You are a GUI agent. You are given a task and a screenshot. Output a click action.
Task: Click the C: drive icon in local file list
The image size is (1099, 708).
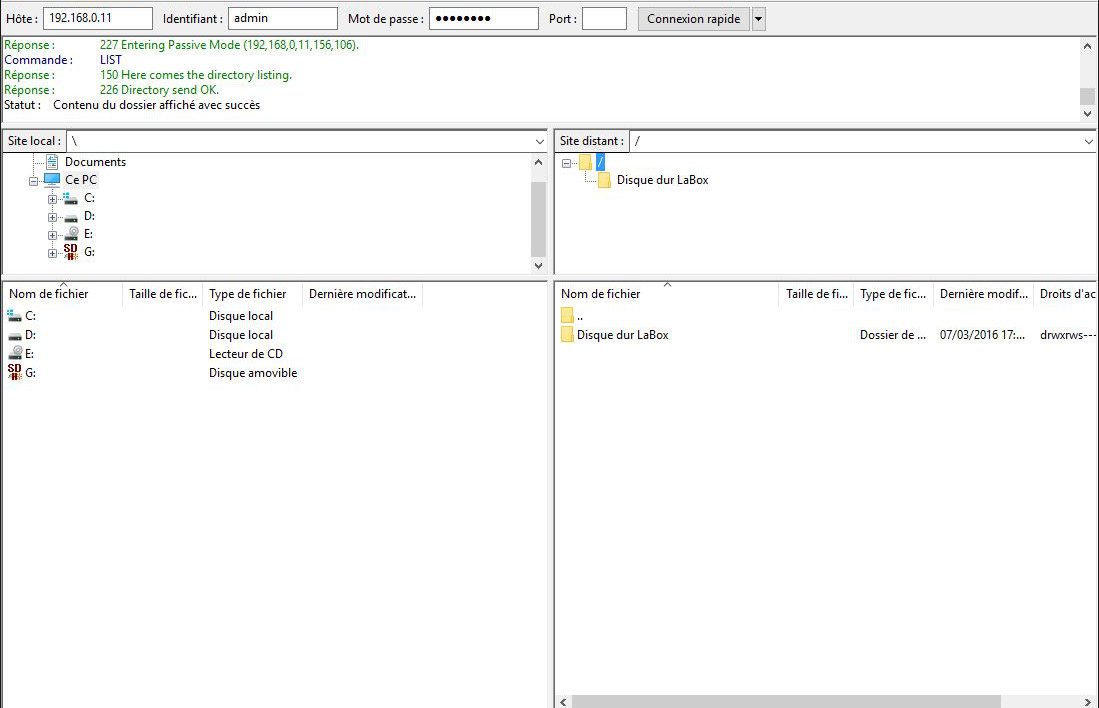coord(14,316)
